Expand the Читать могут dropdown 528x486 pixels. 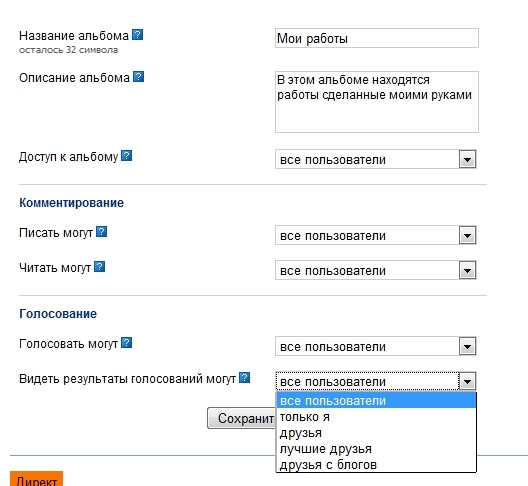tap(467, 270)
